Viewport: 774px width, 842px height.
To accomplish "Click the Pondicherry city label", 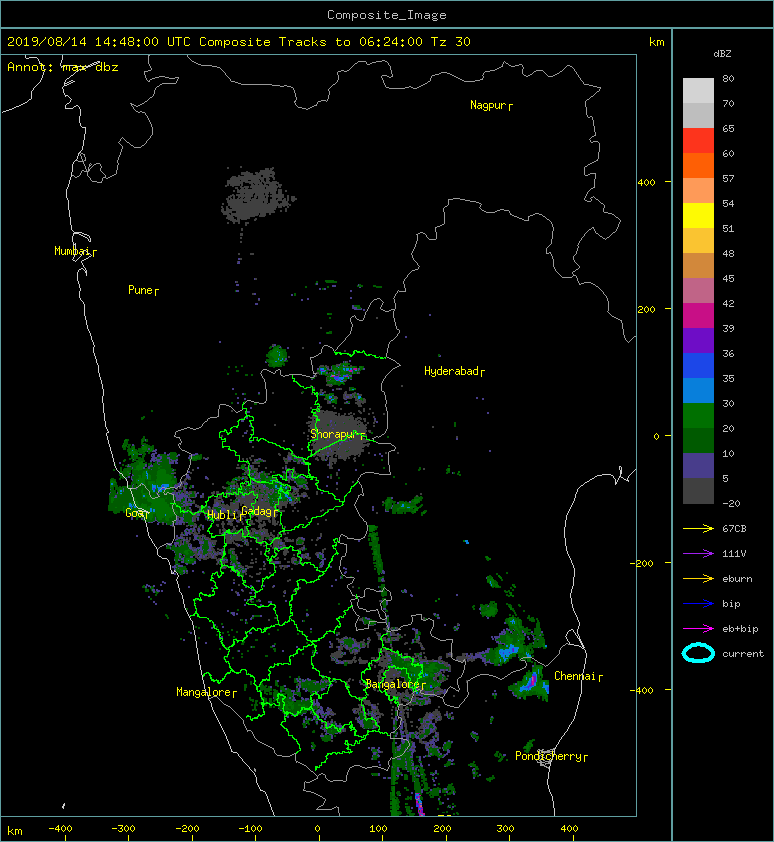I will pyautogui.click(x=548, y=756).
